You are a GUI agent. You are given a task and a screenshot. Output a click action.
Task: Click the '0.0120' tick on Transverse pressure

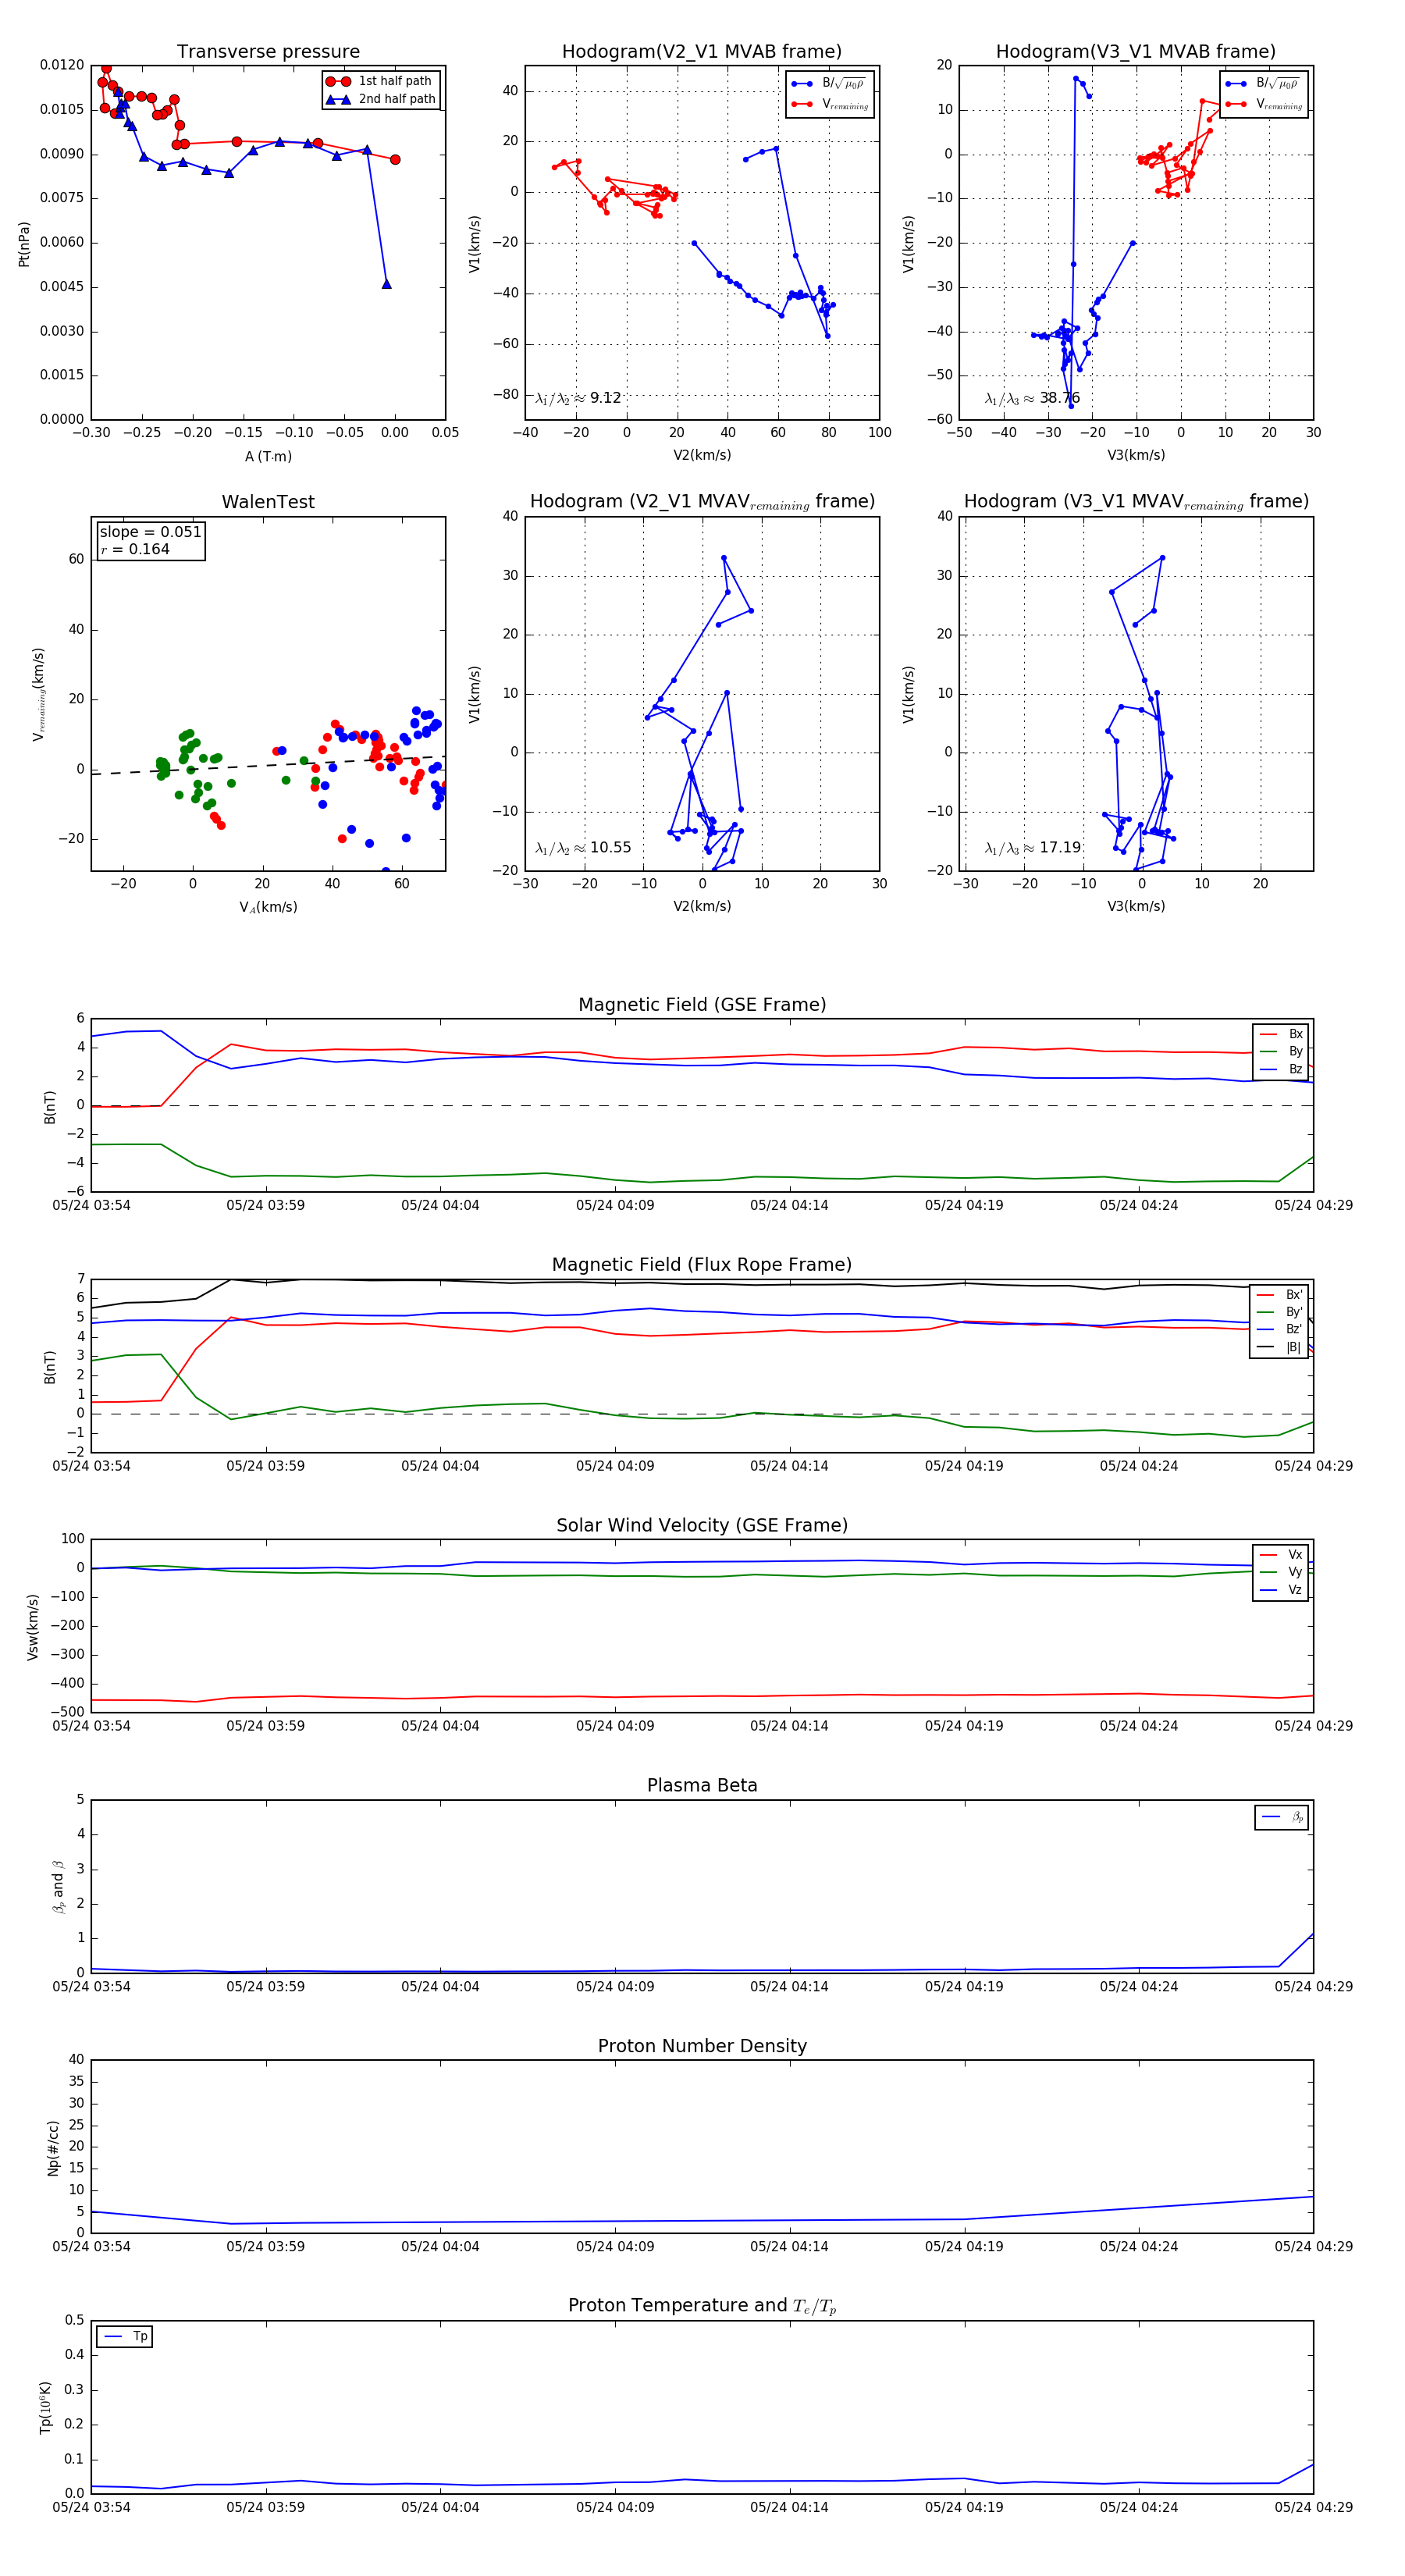62,65
